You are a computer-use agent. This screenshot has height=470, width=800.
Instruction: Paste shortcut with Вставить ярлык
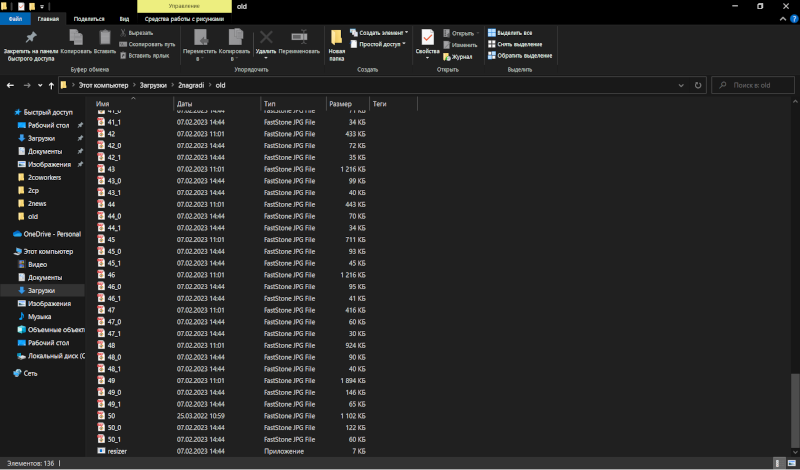(144, 56)
